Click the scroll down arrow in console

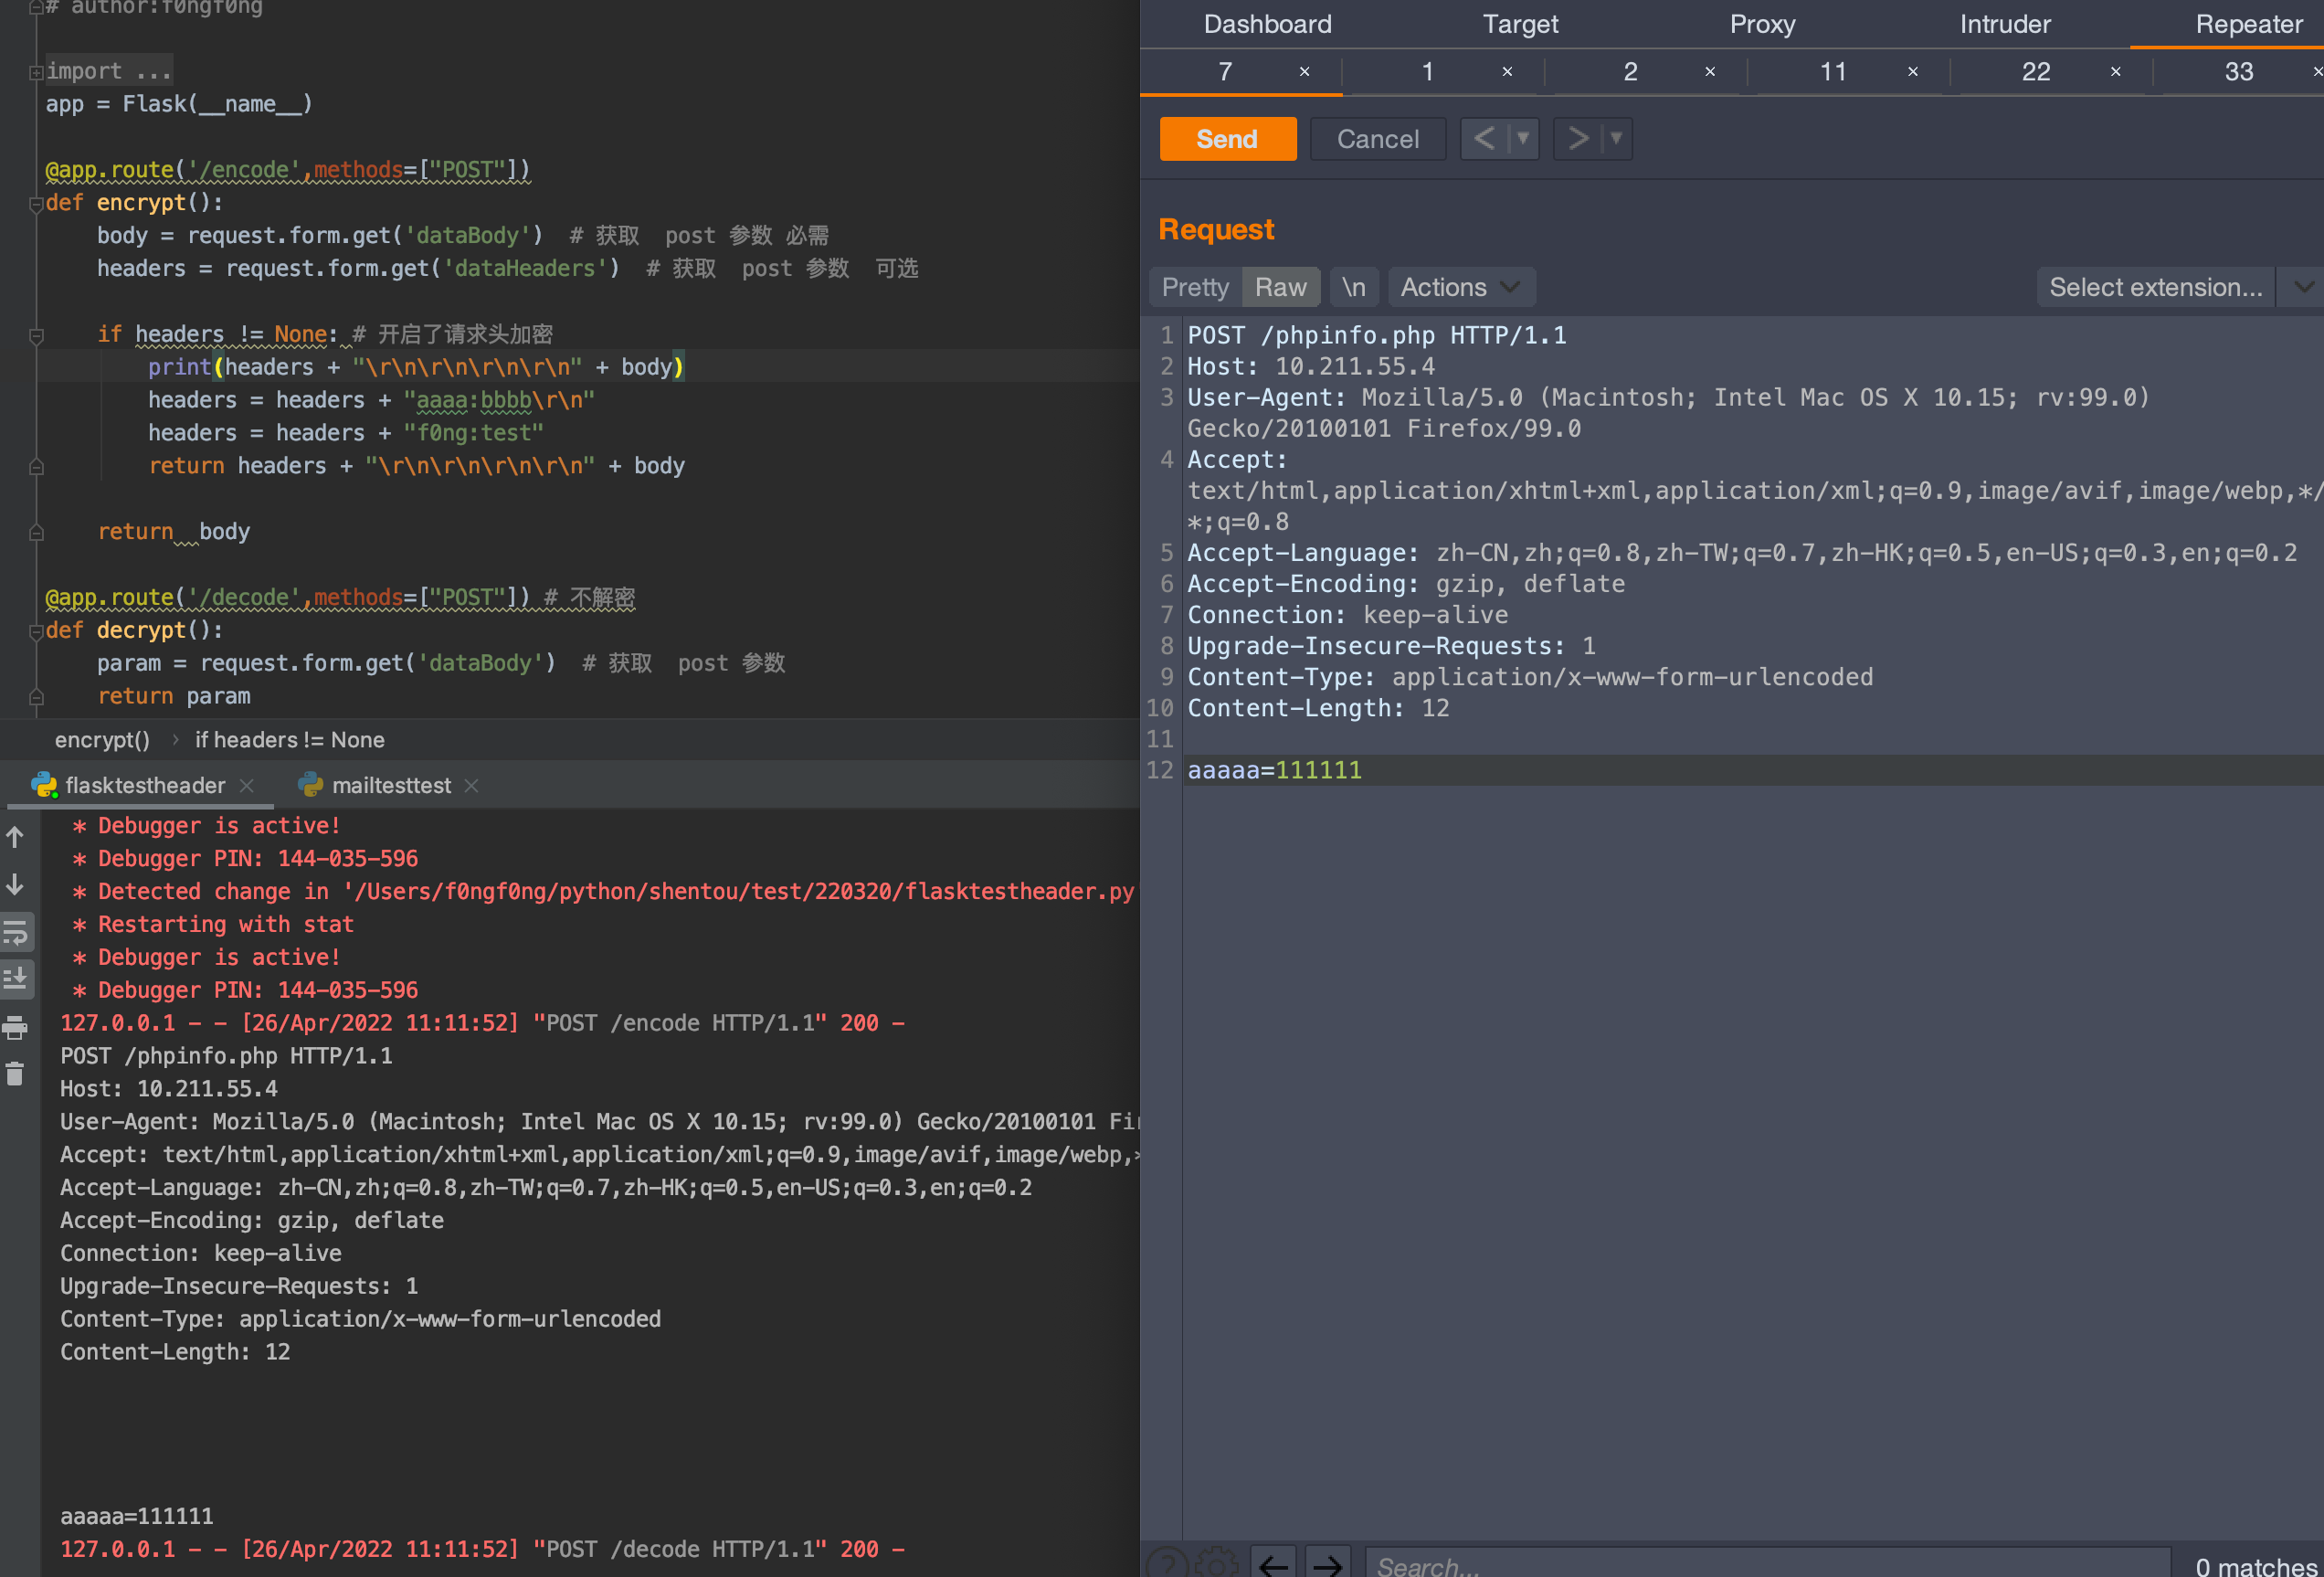point(15,885)
